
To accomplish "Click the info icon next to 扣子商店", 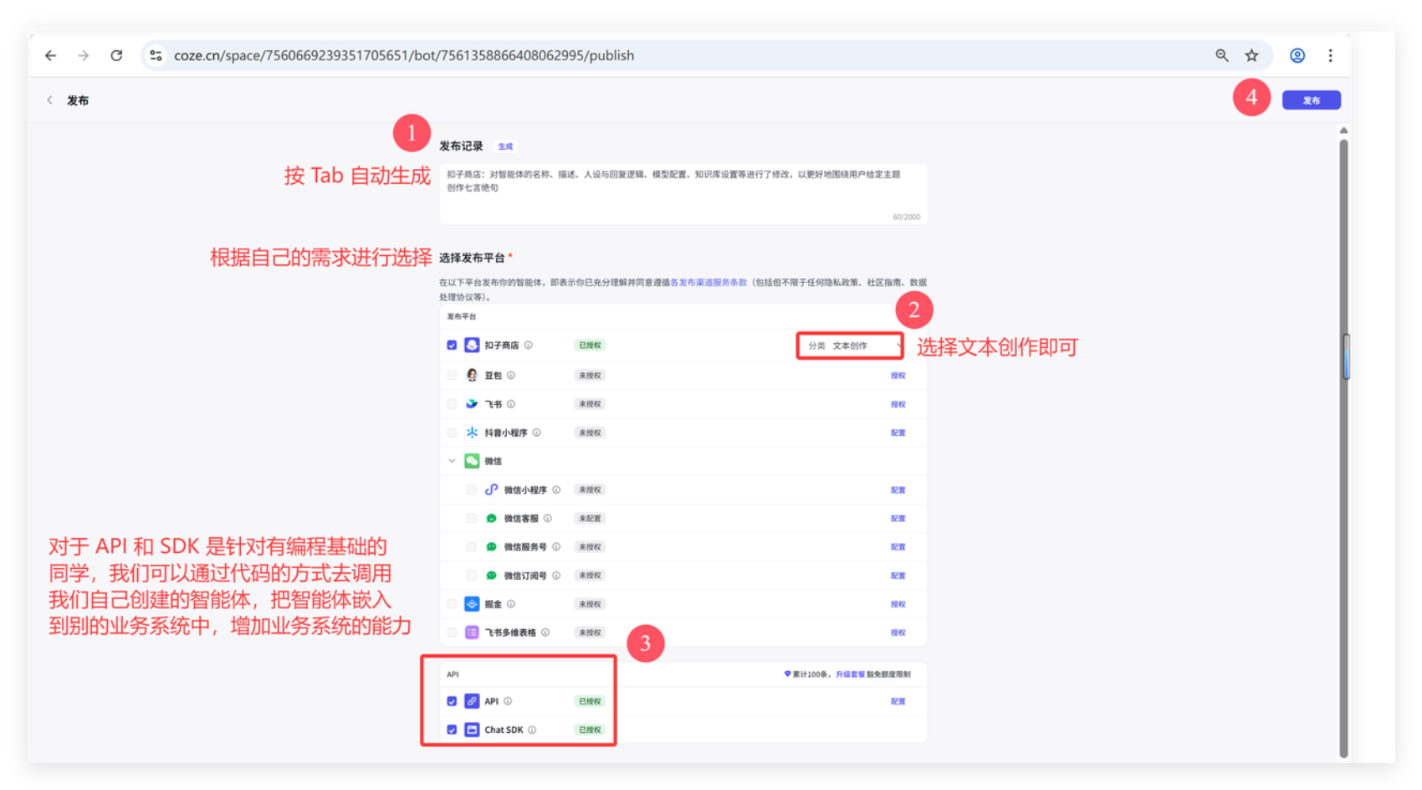I will [x=528, y=345].
